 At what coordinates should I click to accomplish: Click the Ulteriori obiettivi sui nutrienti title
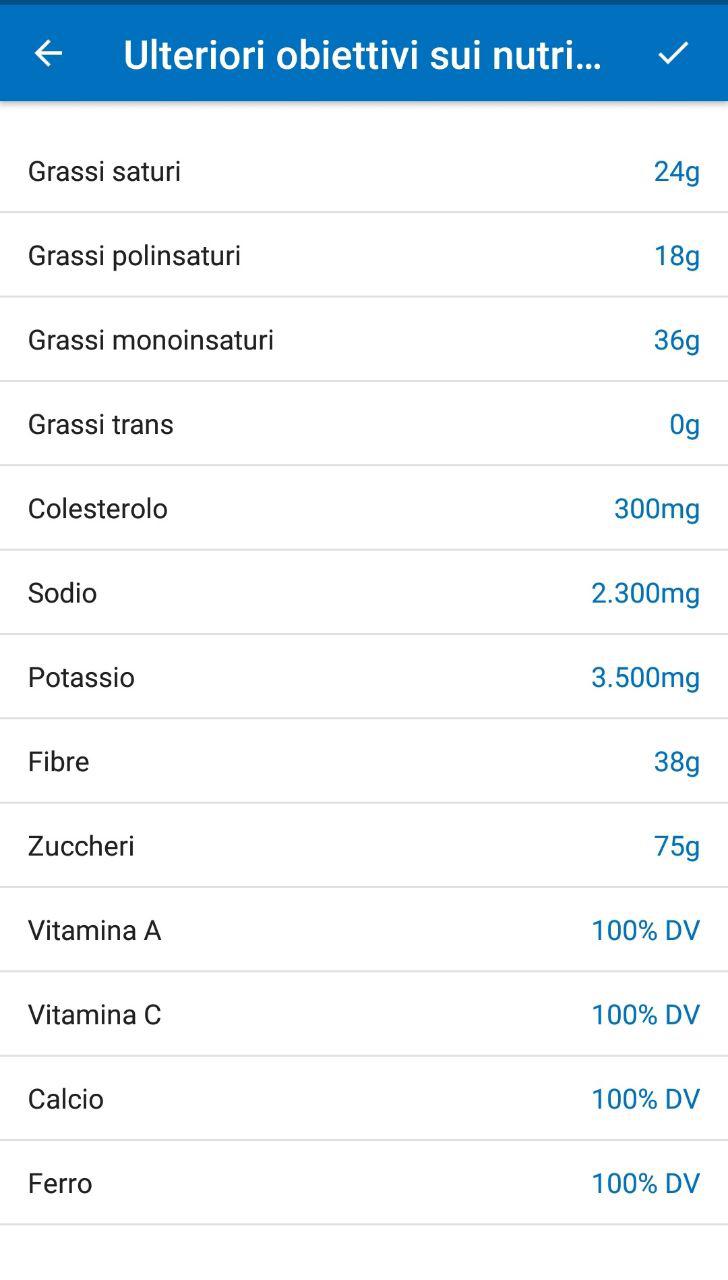click(x=362, y=55)
